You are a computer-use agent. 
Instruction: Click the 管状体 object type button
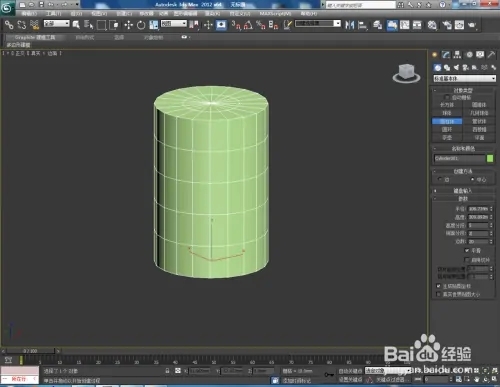(x=479, y=121)
